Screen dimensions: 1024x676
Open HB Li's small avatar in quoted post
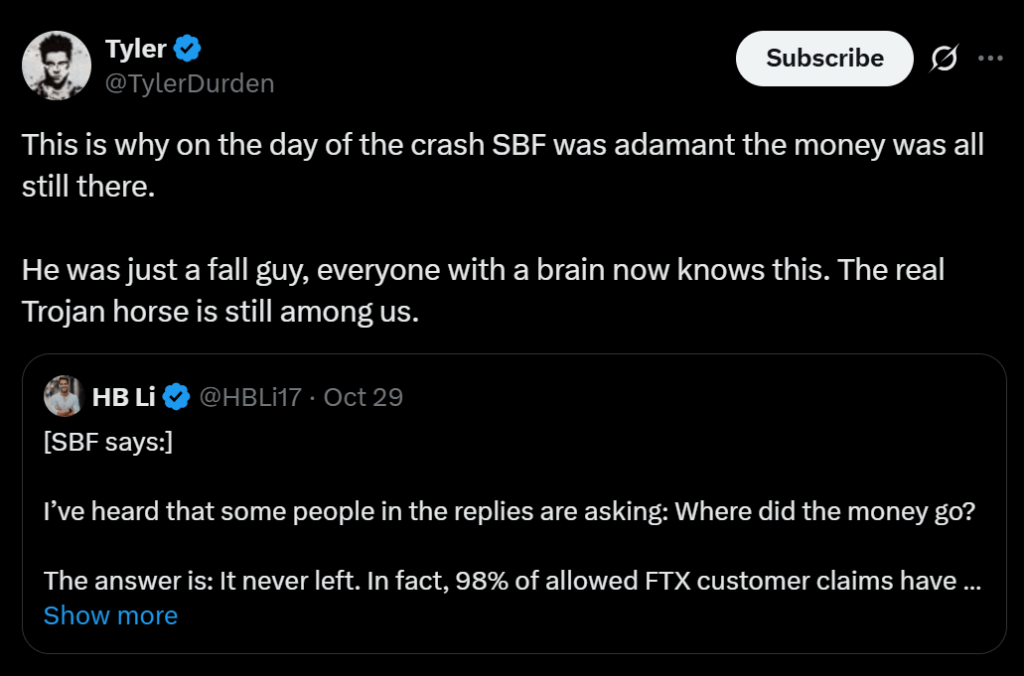click(x=62, y=398)
